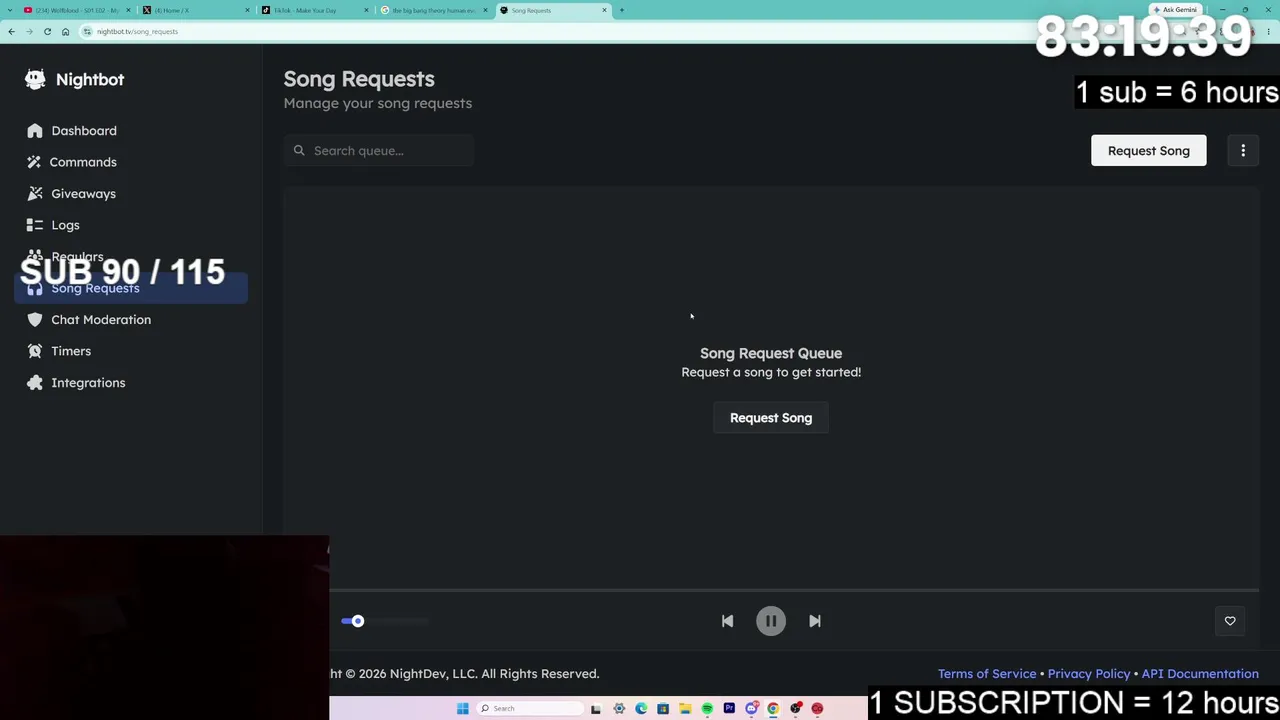Image resolution: width=1280 pixels, height=720 pixels.
Task: Click the Request Song button in header
Action: [x=1148, y=151]
